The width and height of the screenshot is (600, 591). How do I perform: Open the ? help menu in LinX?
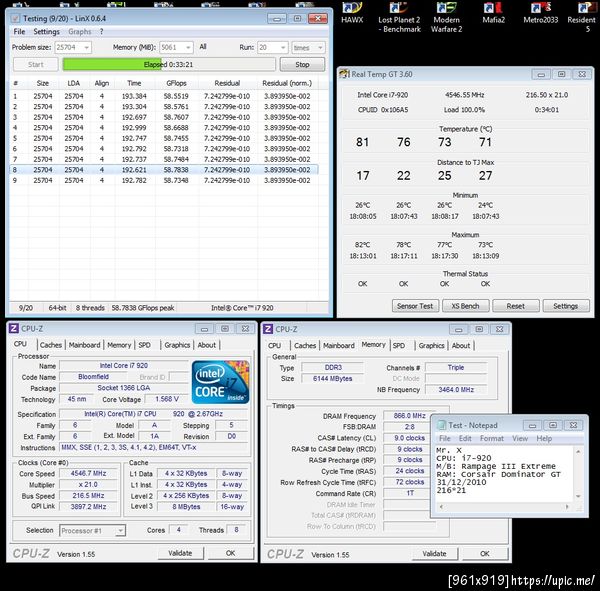coord(101,32)
